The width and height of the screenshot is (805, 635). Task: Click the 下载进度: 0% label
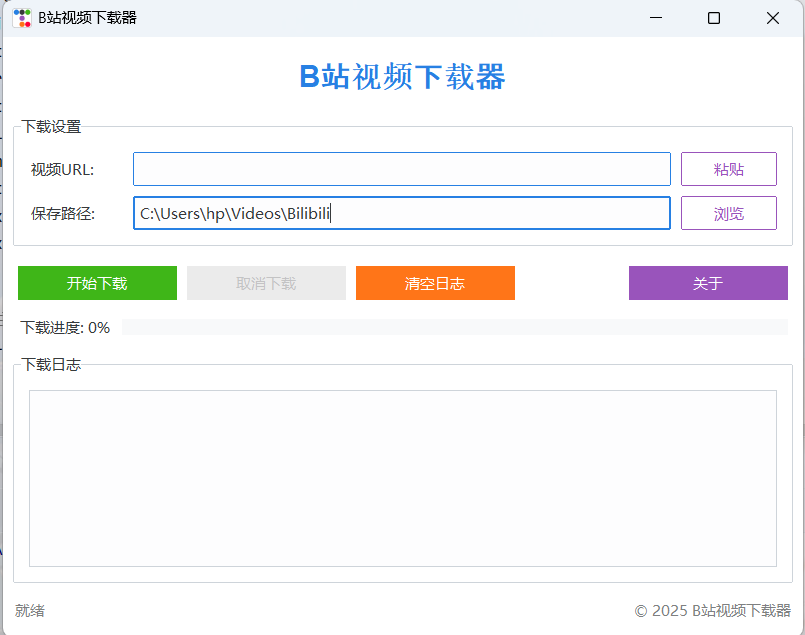coord(65,328)
